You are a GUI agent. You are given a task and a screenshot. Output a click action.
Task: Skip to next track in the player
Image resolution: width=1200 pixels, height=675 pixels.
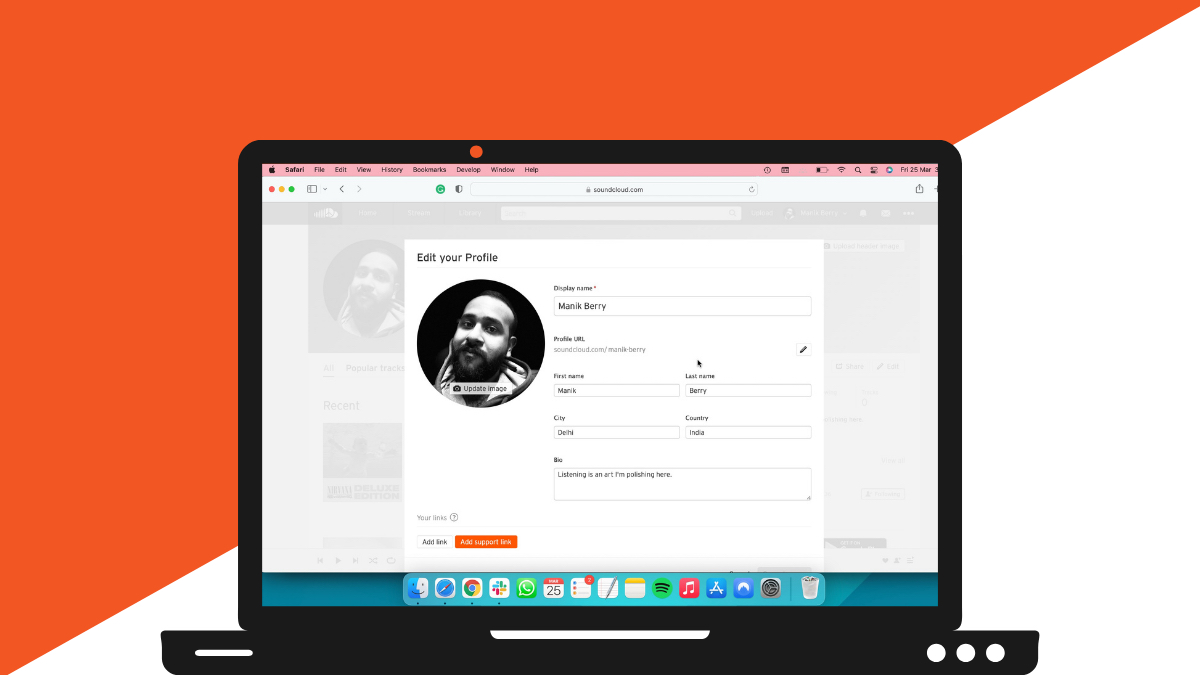(x=355, y=560)
